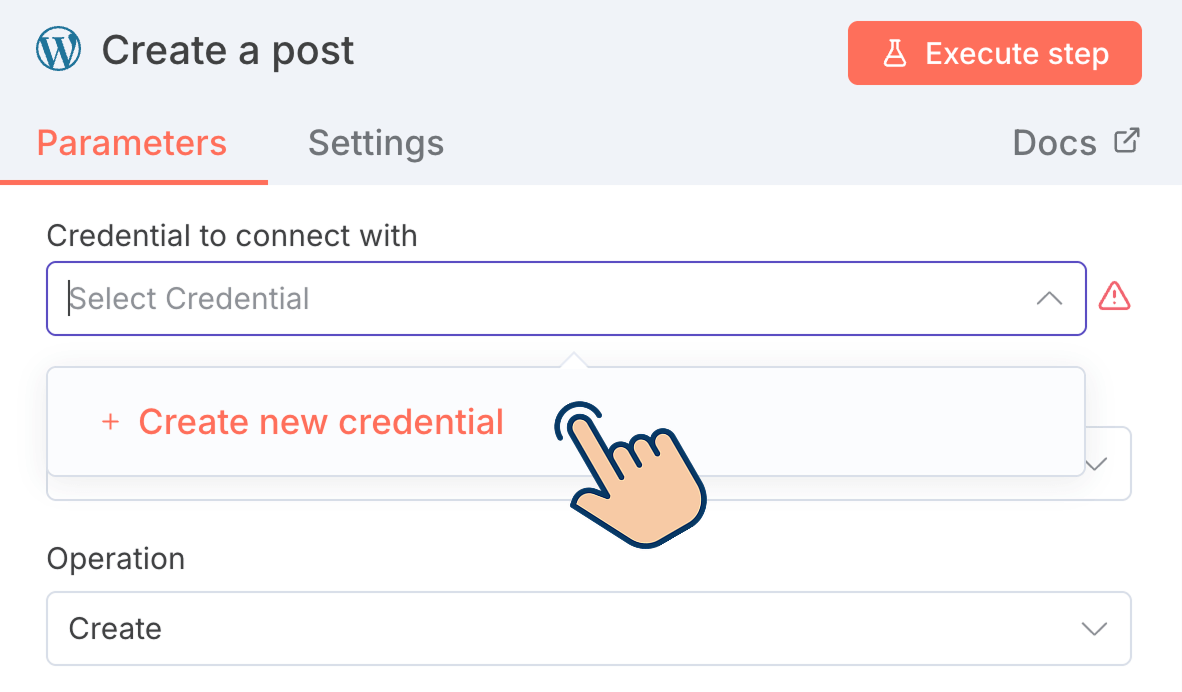Image resolution: width=1182 pixels, height=692 pixels.
Task: Select the Parameters tab
Action: pyautogui.click(x=131, y=142)
